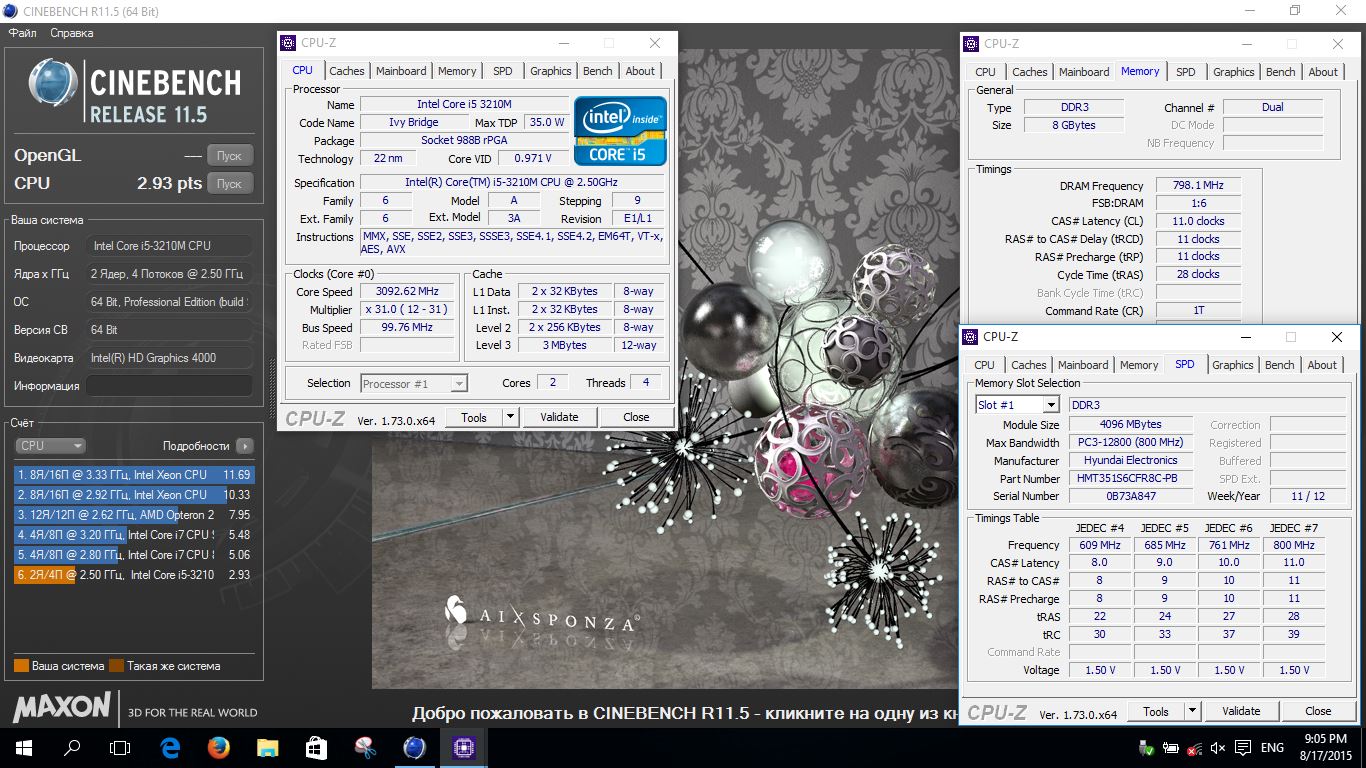Open the Tools dropdown arrow in SPD window

click(1192, 711)
